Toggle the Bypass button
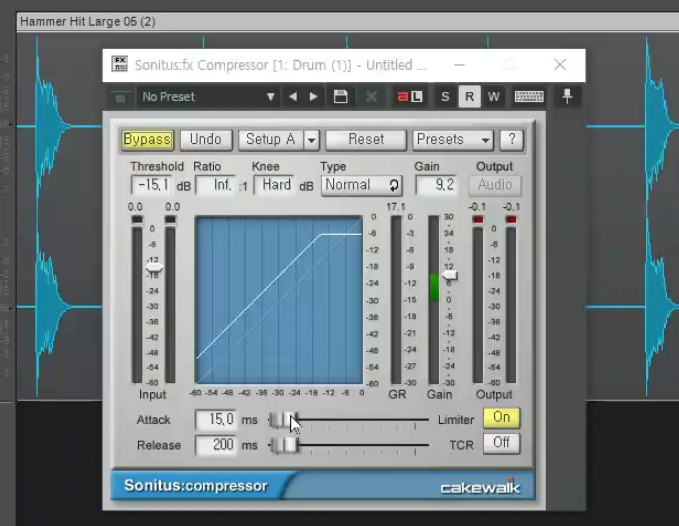The image size is (679, 526). tap(147, 140)
